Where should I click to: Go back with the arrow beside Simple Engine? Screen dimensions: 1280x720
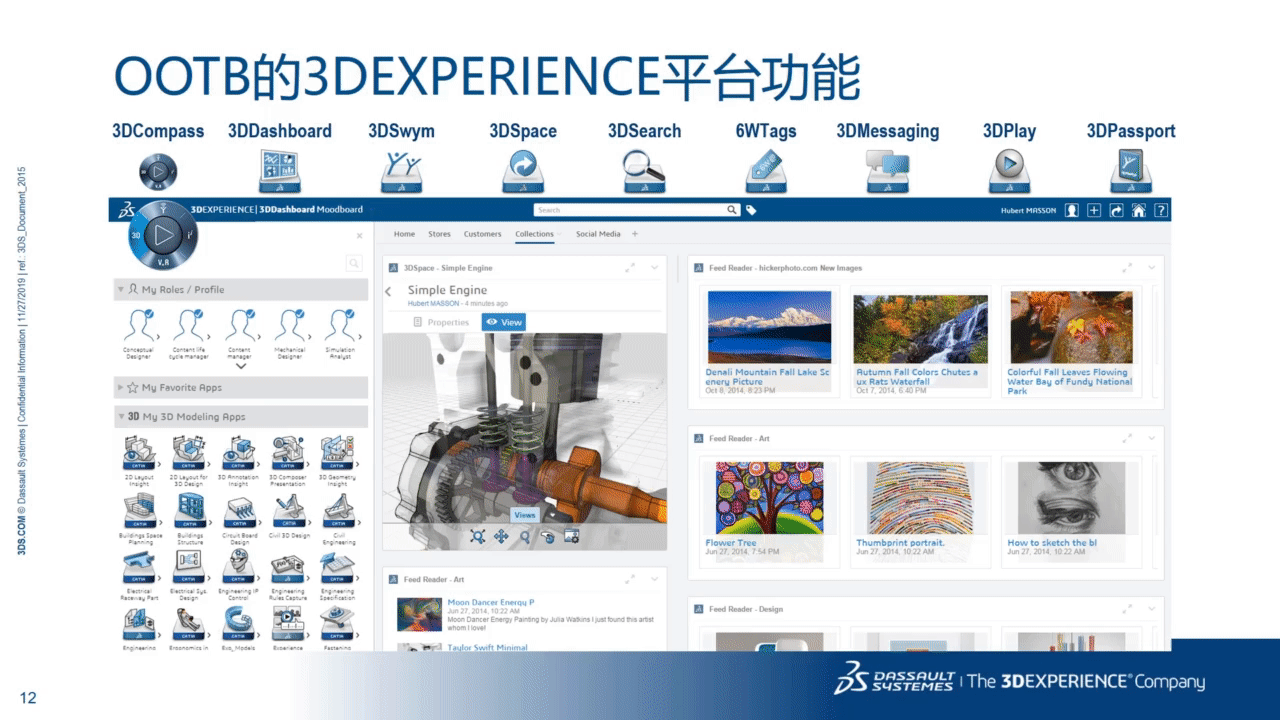tap(389, 291)
